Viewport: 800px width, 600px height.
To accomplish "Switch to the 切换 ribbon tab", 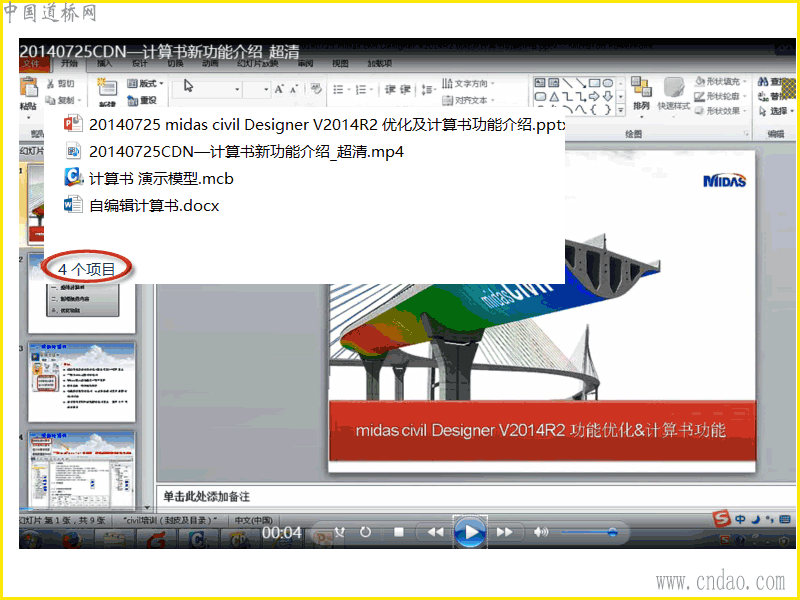I will pos(175,63).
